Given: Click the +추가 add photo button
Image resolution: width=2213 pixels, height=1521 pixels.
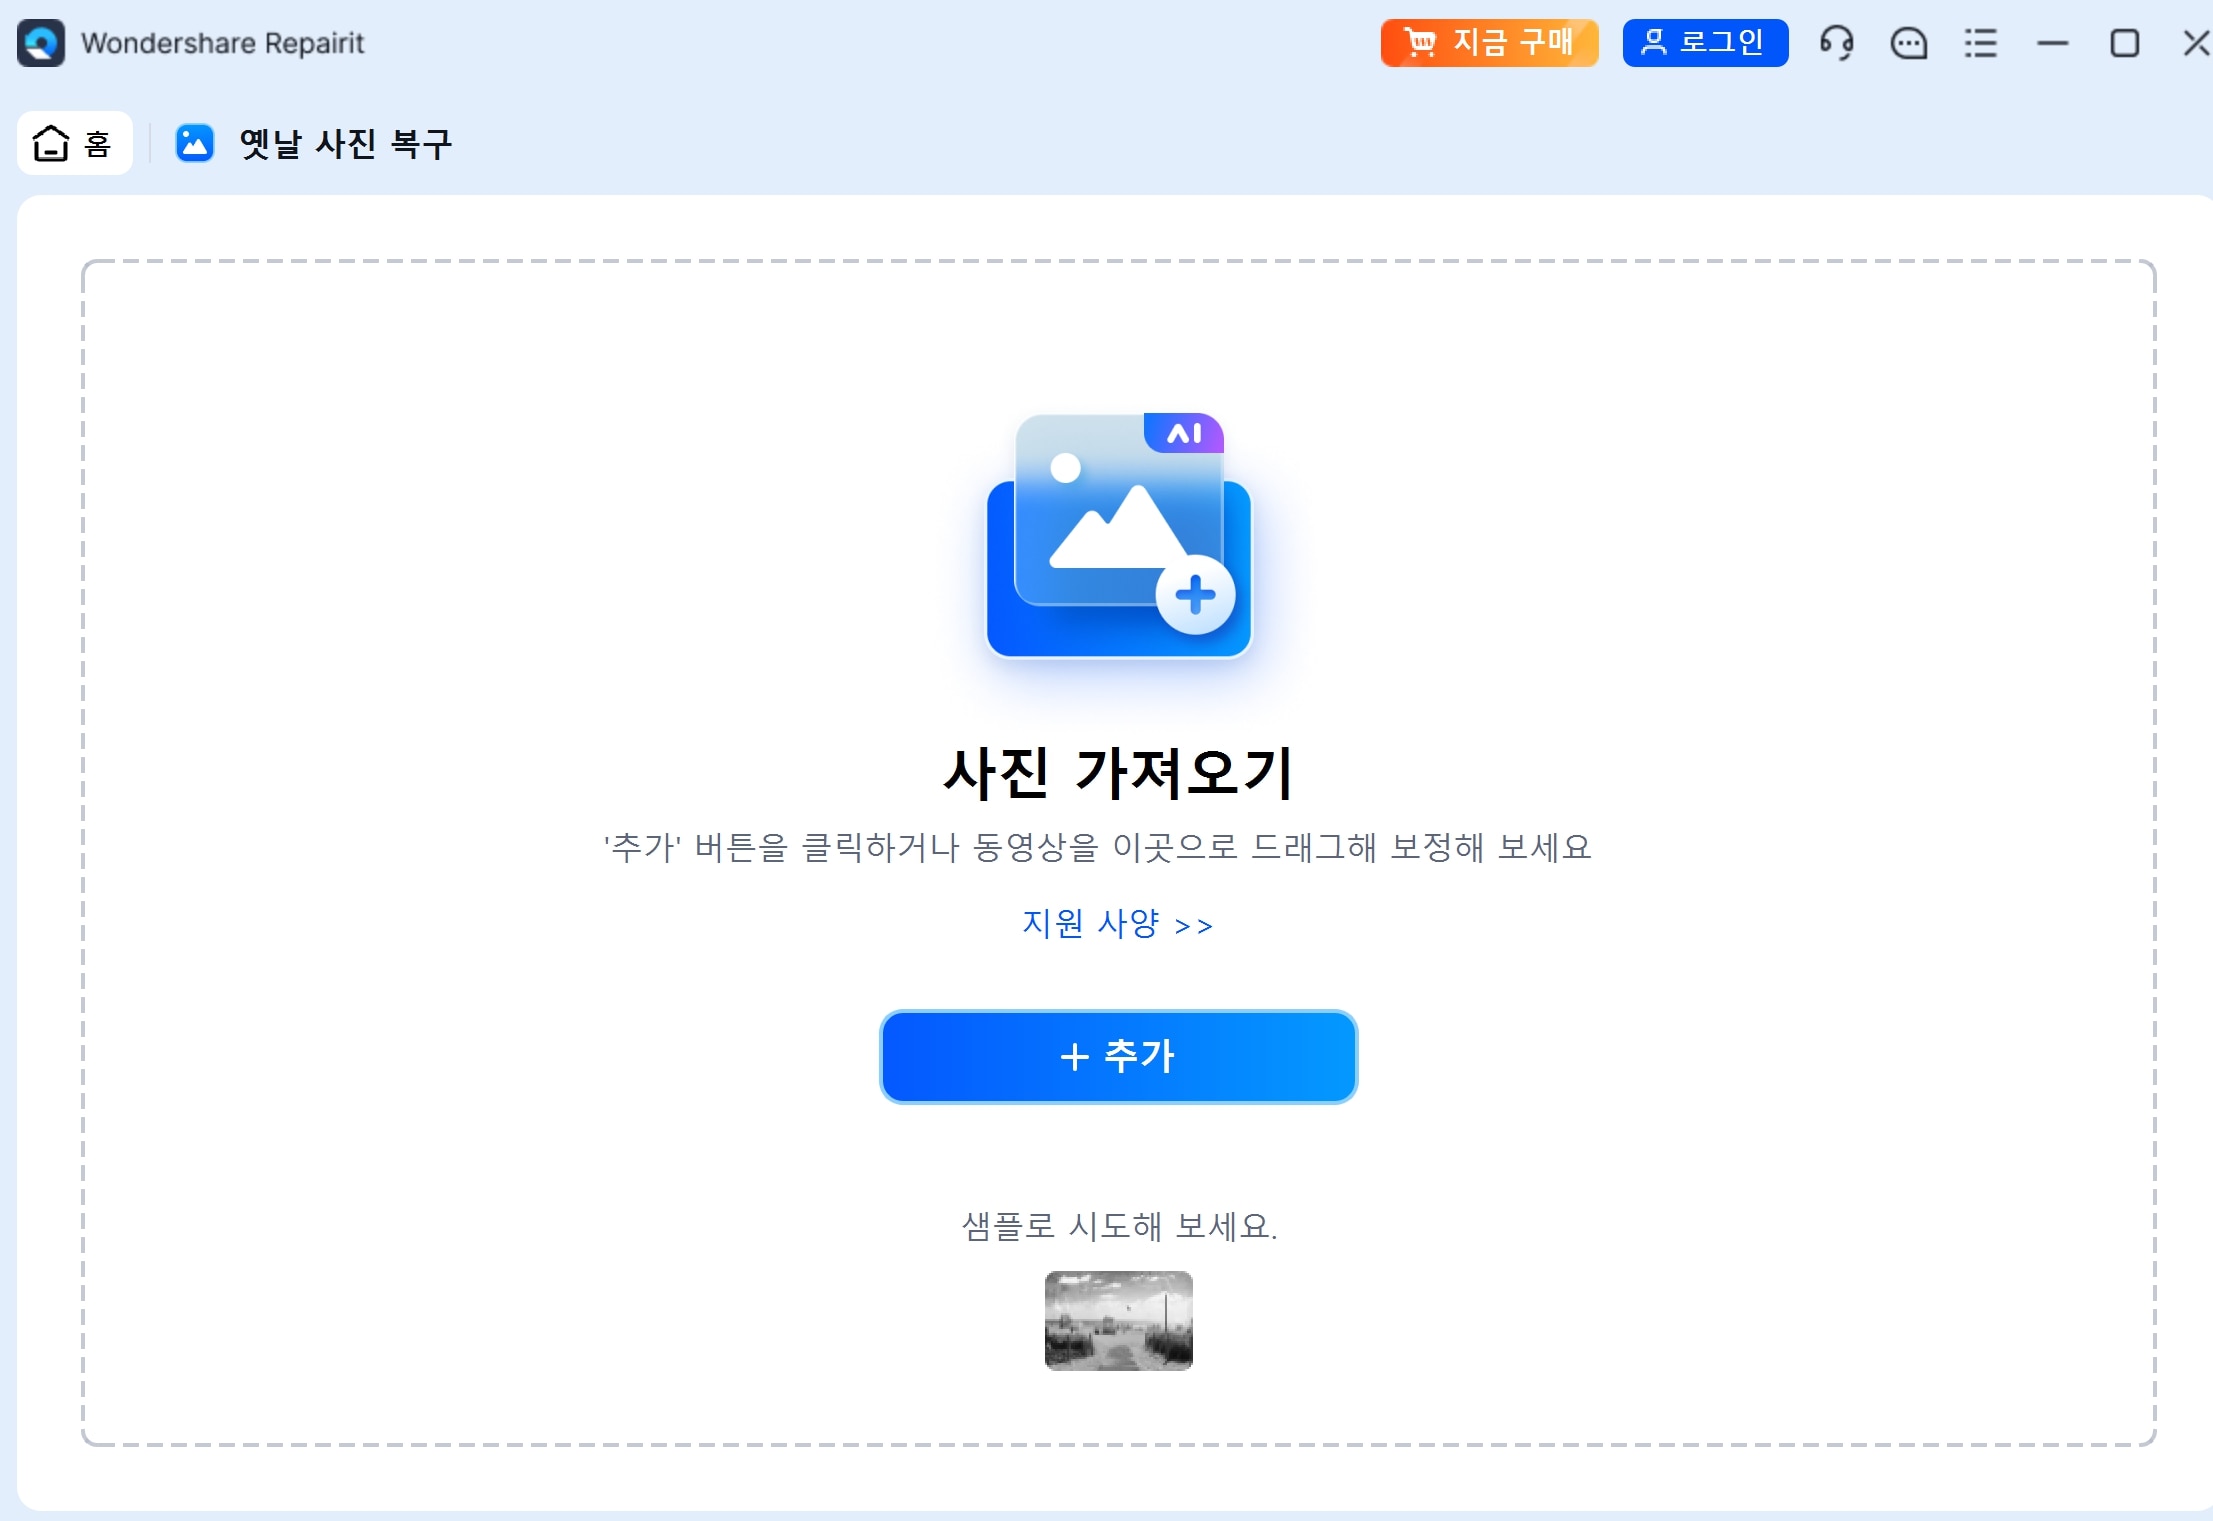Looking at the screenshot, I should point(1118,1056).
